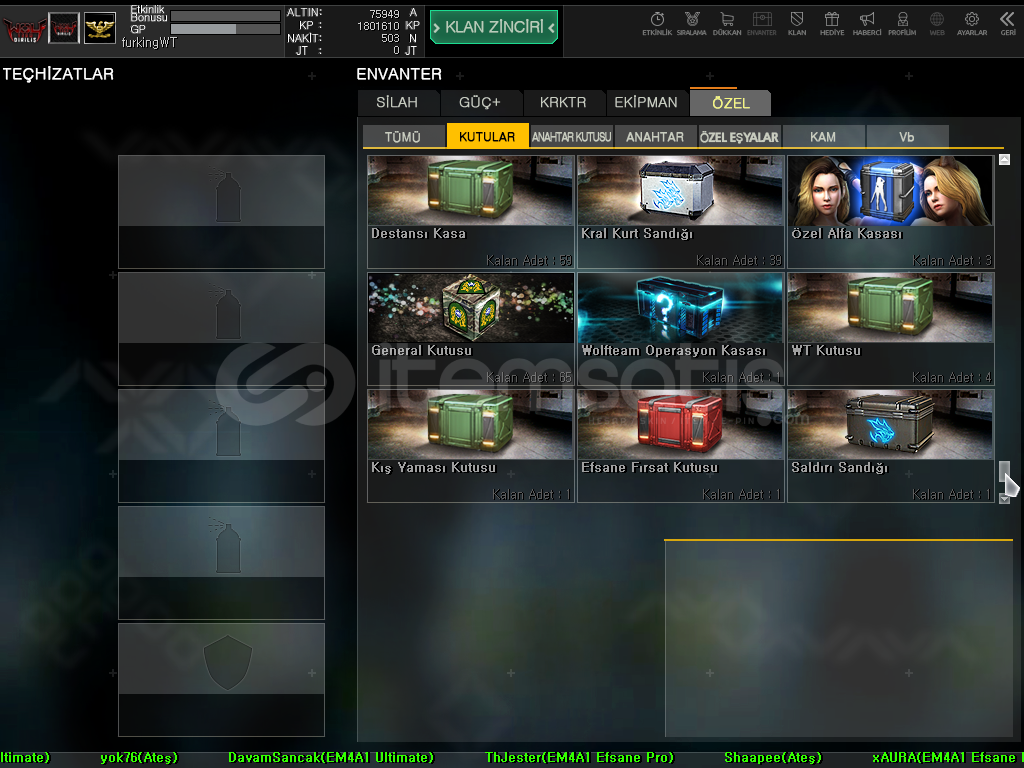Click the empty shield equipment slot
Image resolution: width=1024 pixels, height=768 pixels.
click(x=221, y=680)
